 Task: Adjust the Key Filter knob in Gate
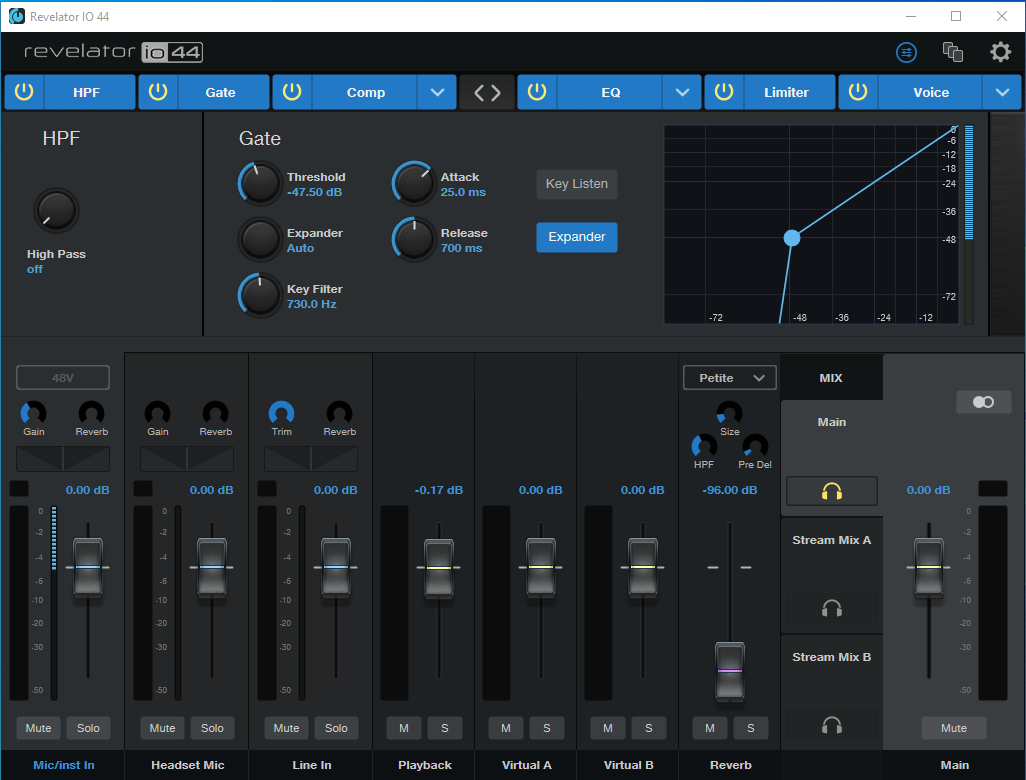tap(259, 295)
